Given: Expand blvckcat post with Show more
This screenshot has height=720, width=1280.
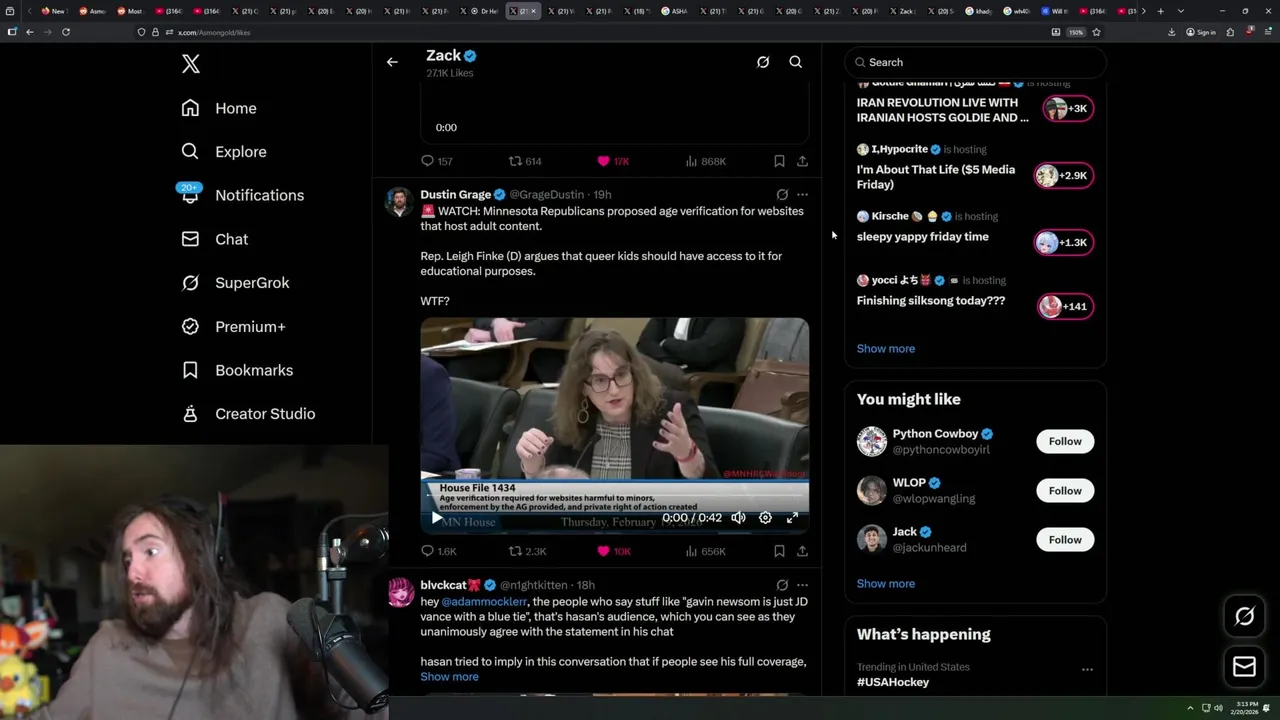Looking at the screenshot, I should [x=449, y=677].
